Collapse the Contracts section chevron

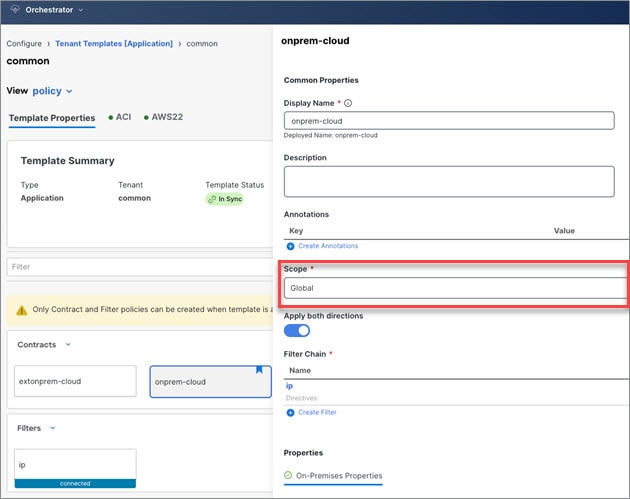coord(68,344)
